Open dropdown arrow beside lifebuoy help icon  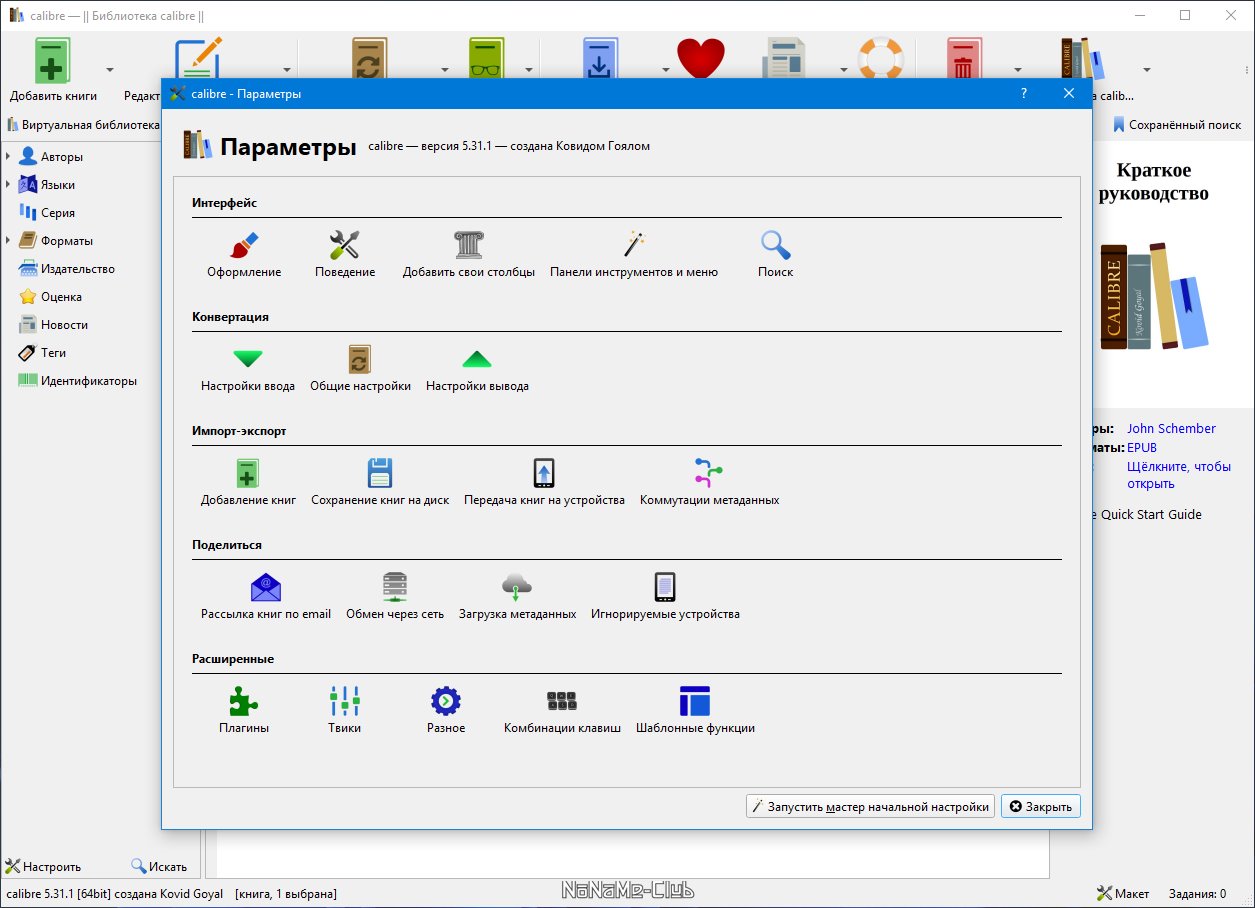point(844,70)
